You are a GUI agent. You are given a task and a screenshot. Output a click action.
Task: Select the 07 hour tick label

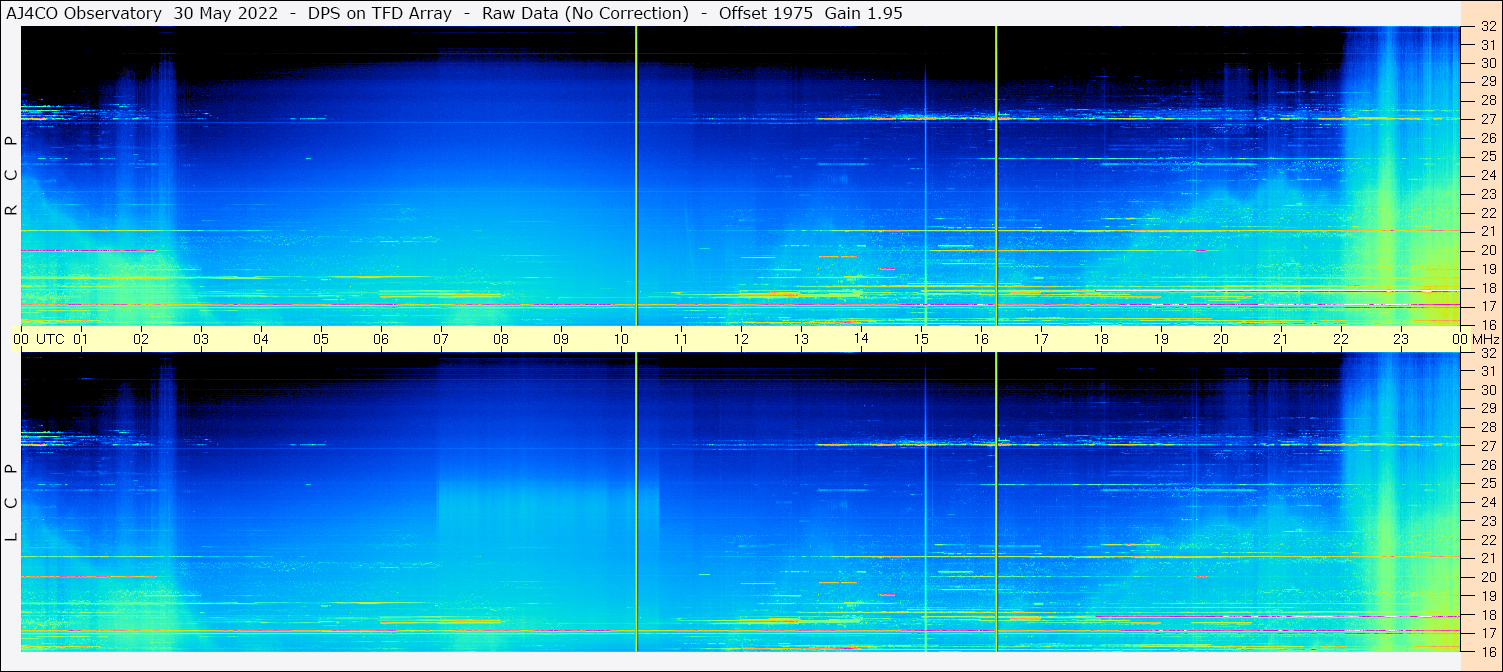(441, 339)
